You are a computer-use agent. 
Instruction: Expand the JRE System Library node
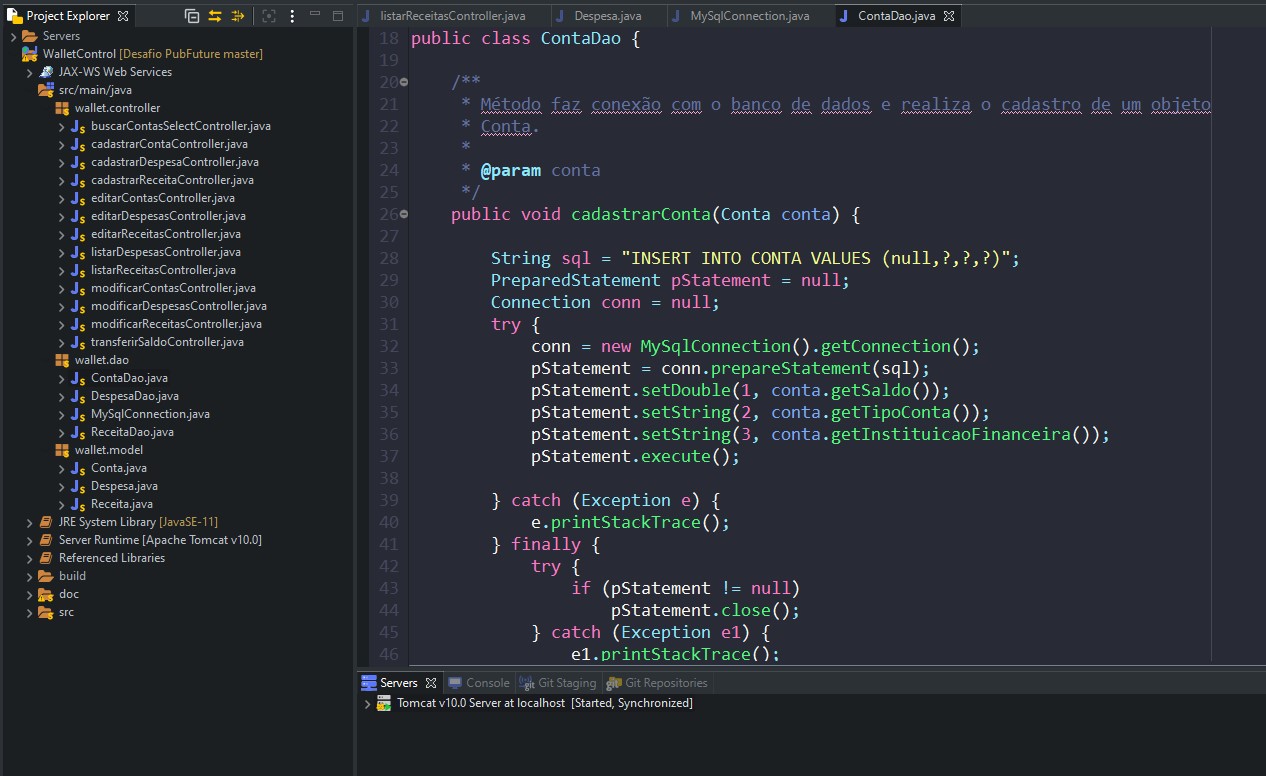(30, 522)
